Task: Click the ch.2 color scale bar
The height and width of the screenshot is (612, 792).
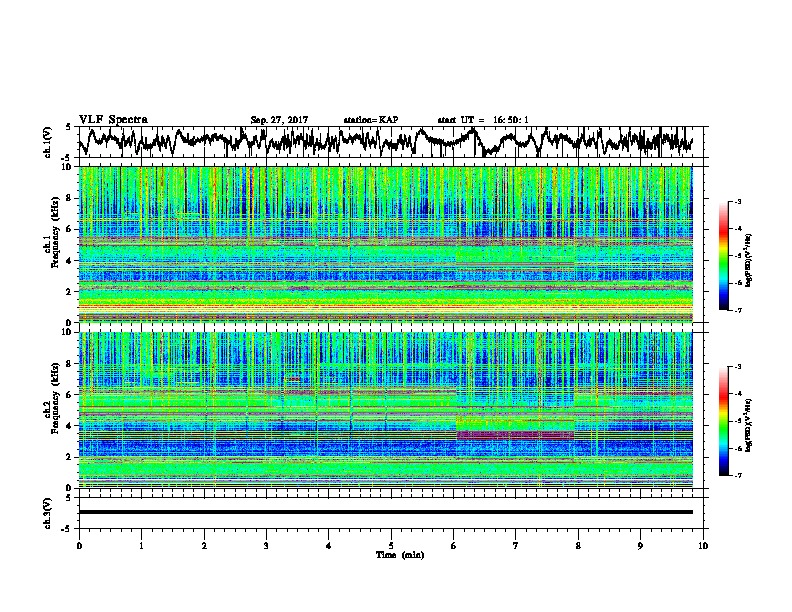Action: pyautogui.click(x=723, y=421)
